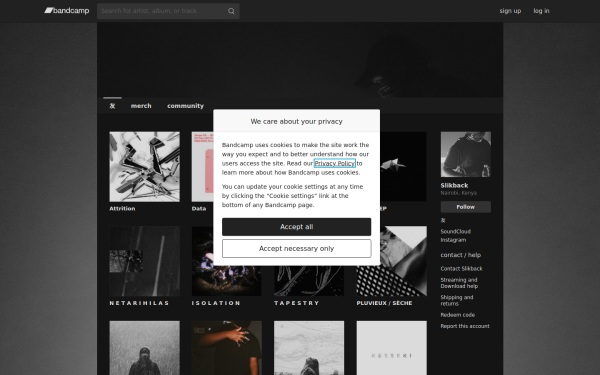Open the Instagram link
The height and width of the screenshot is (375, 600).
tap(453, 240)
